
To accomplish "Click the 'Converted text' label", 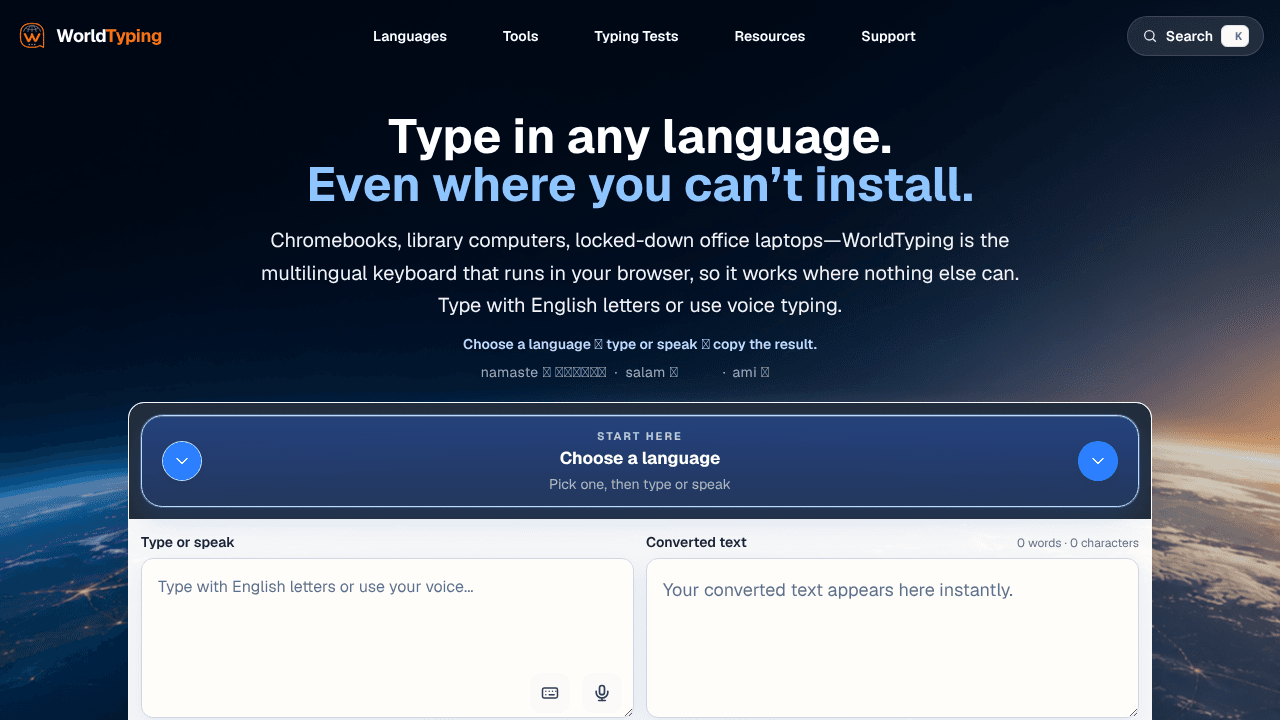I will coord(696,542).
